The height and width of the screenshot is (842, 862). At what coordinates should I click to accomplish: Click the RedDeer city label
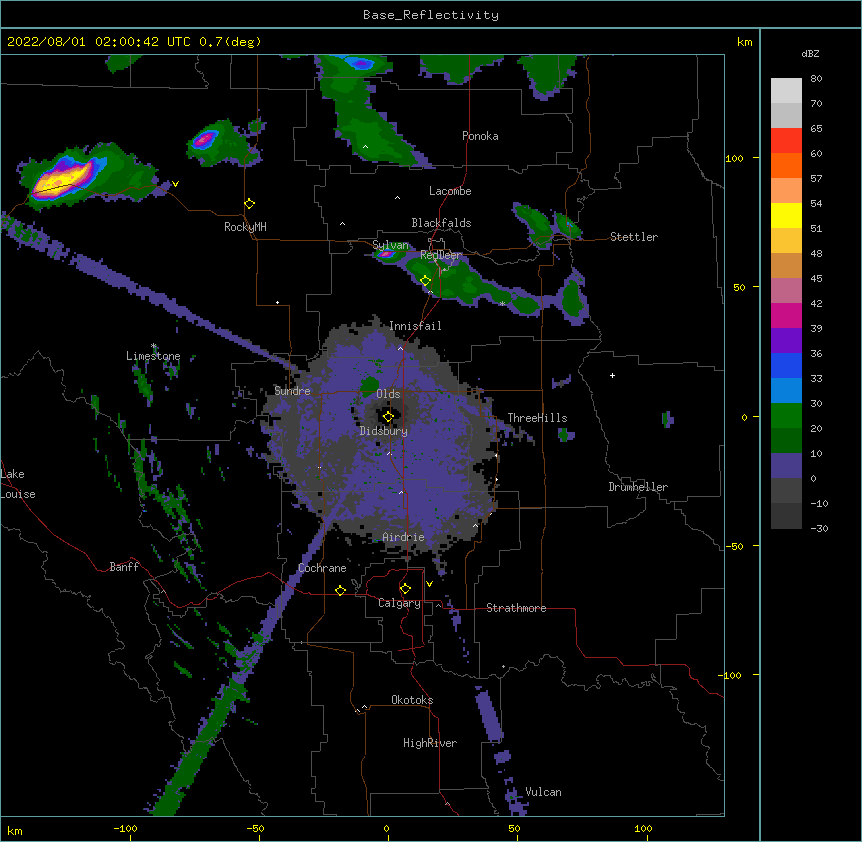(x=440, y=256)
